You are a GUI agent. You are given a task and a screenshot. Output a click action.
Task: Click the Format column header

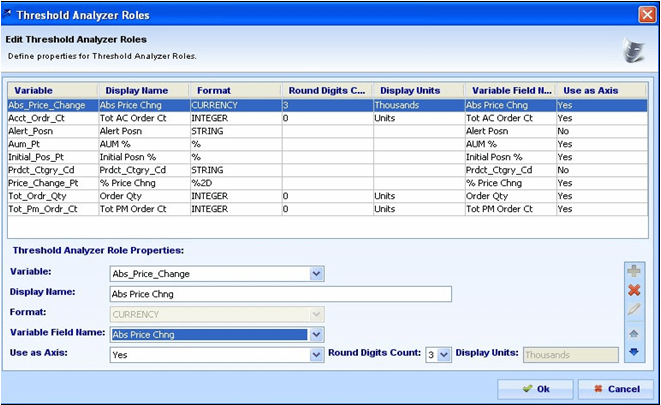pos(236,91)
